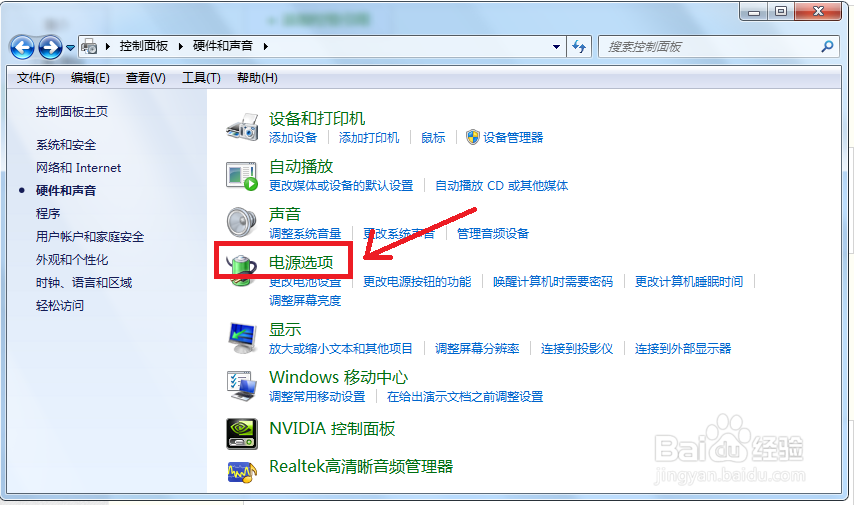Viewport: 854px width, 505px height.
Task: Open 程序 in sidebar
Action: [48, 214]
